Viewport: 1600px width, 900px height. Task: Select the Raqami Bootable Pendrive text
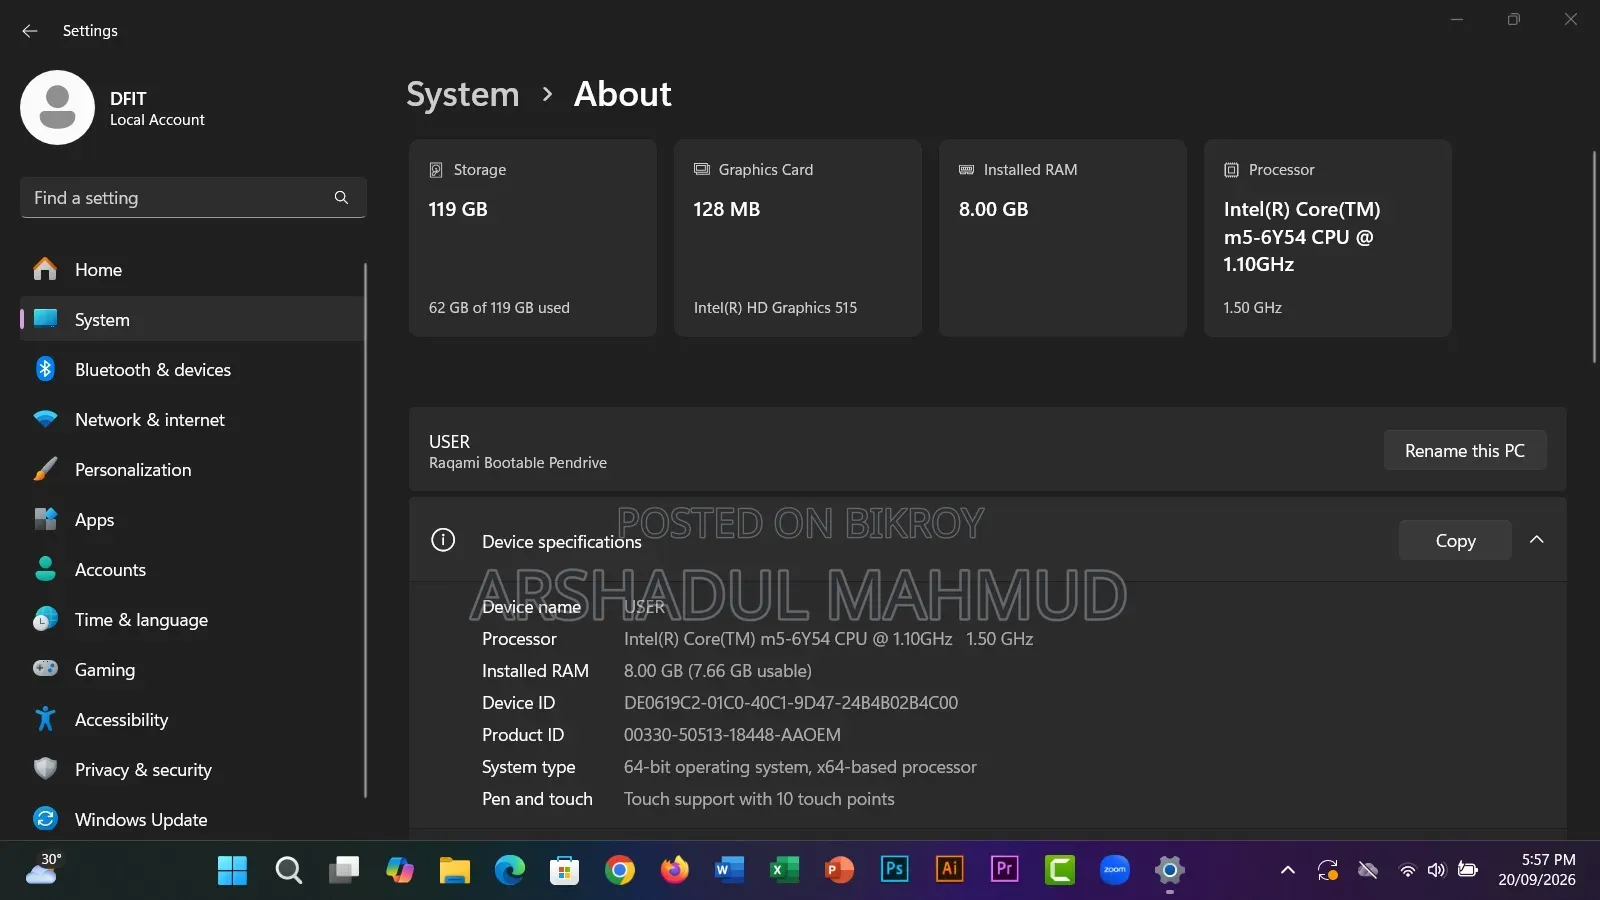tap(518, 463)
